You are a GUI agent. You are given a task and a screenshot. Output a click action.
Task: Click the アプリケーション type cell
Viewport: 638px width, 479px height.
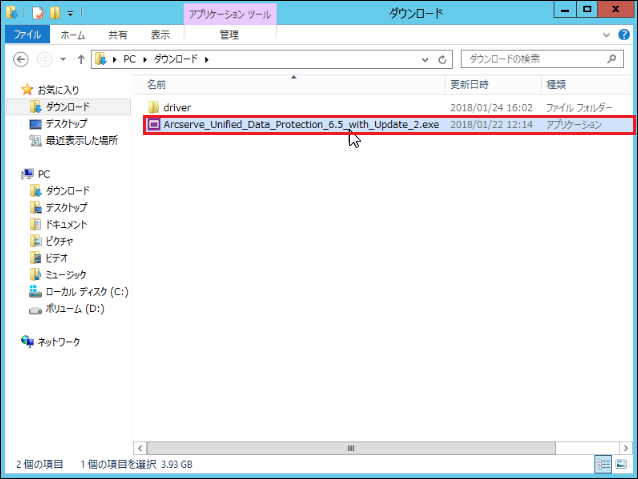pyautogui.click(x=574, y=125)
